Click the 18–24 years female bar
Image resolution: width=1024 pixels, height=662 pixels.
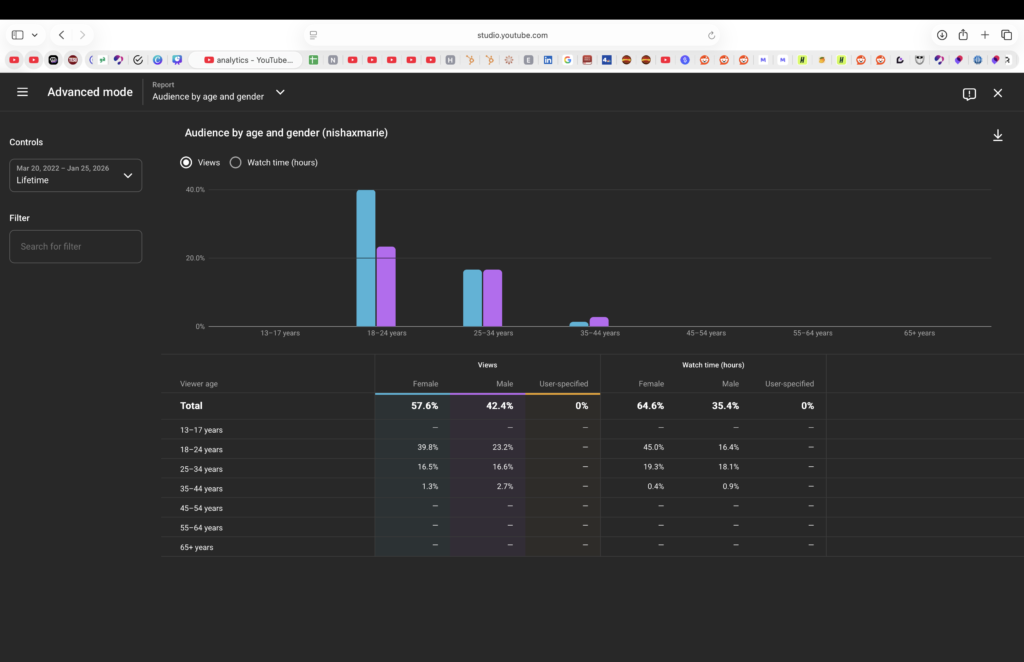pyautogui.click(x=366, y=258)
